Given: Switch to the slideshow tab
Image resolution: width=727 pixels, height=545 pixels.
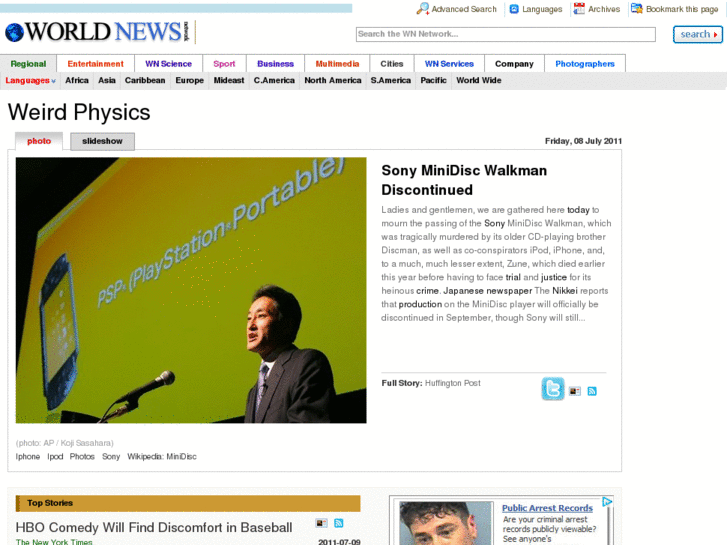Looking at the screenshot, I should pyautogui.click(x=102, y=141).
